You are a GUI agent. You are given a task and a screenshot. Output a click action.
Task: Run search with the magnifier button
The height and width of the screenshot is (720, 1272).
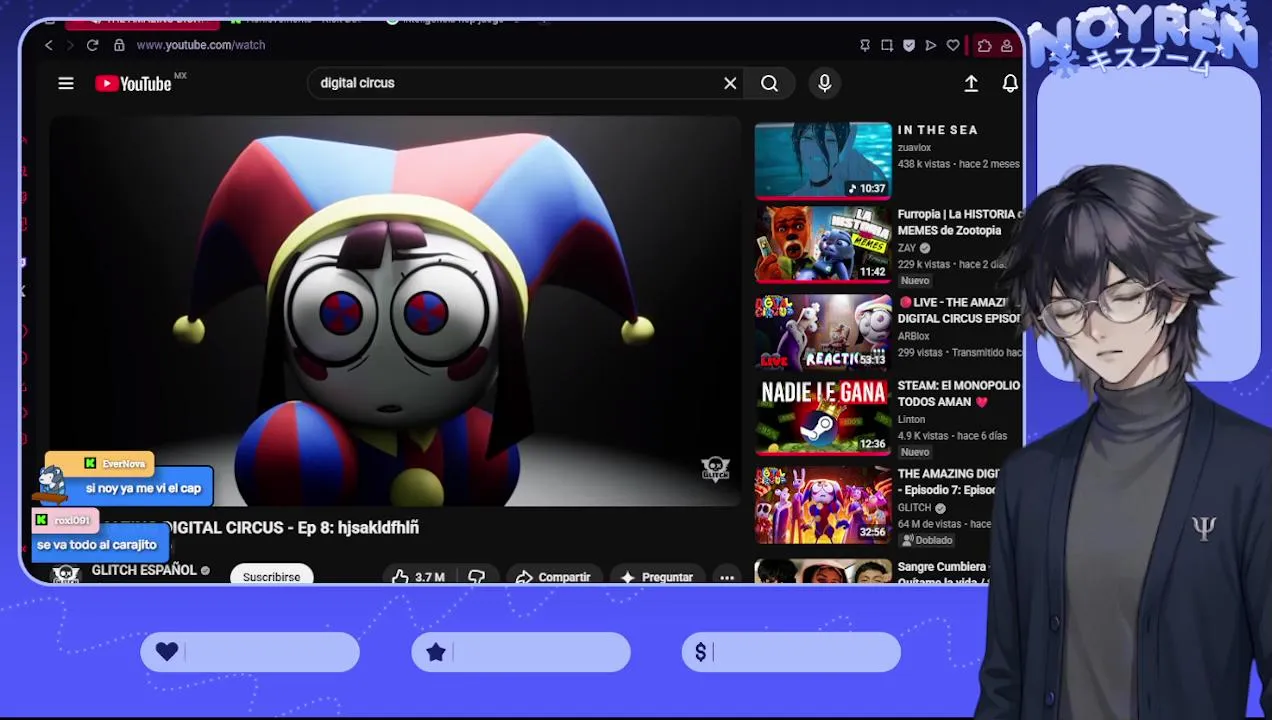769,84
